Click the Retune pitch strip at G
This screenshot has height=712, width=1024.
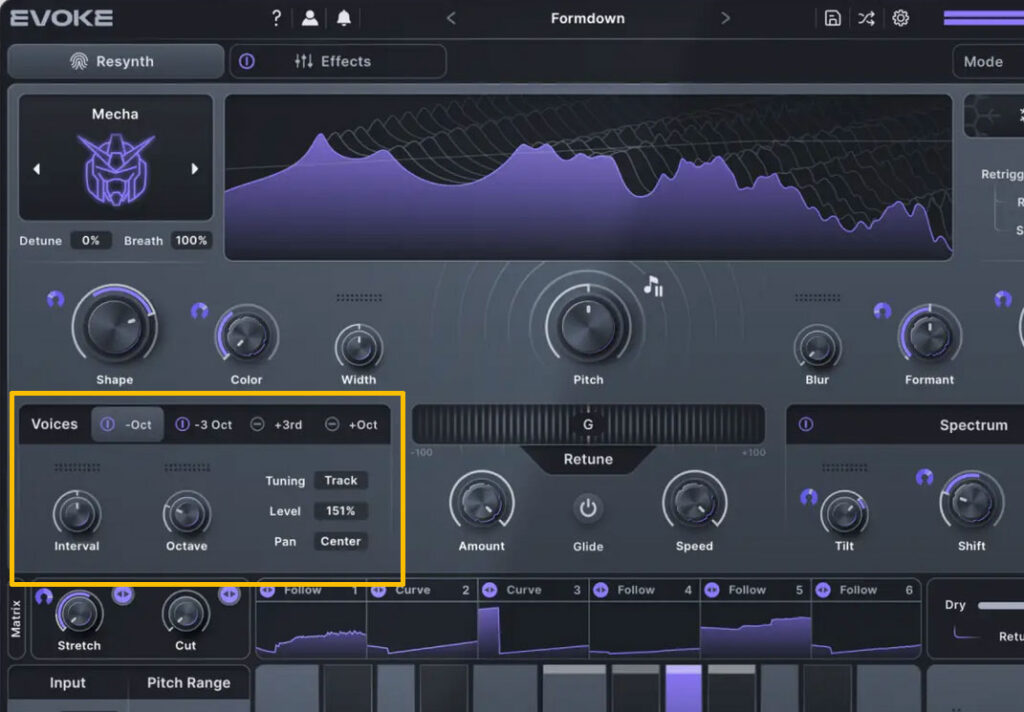point(588,425)
